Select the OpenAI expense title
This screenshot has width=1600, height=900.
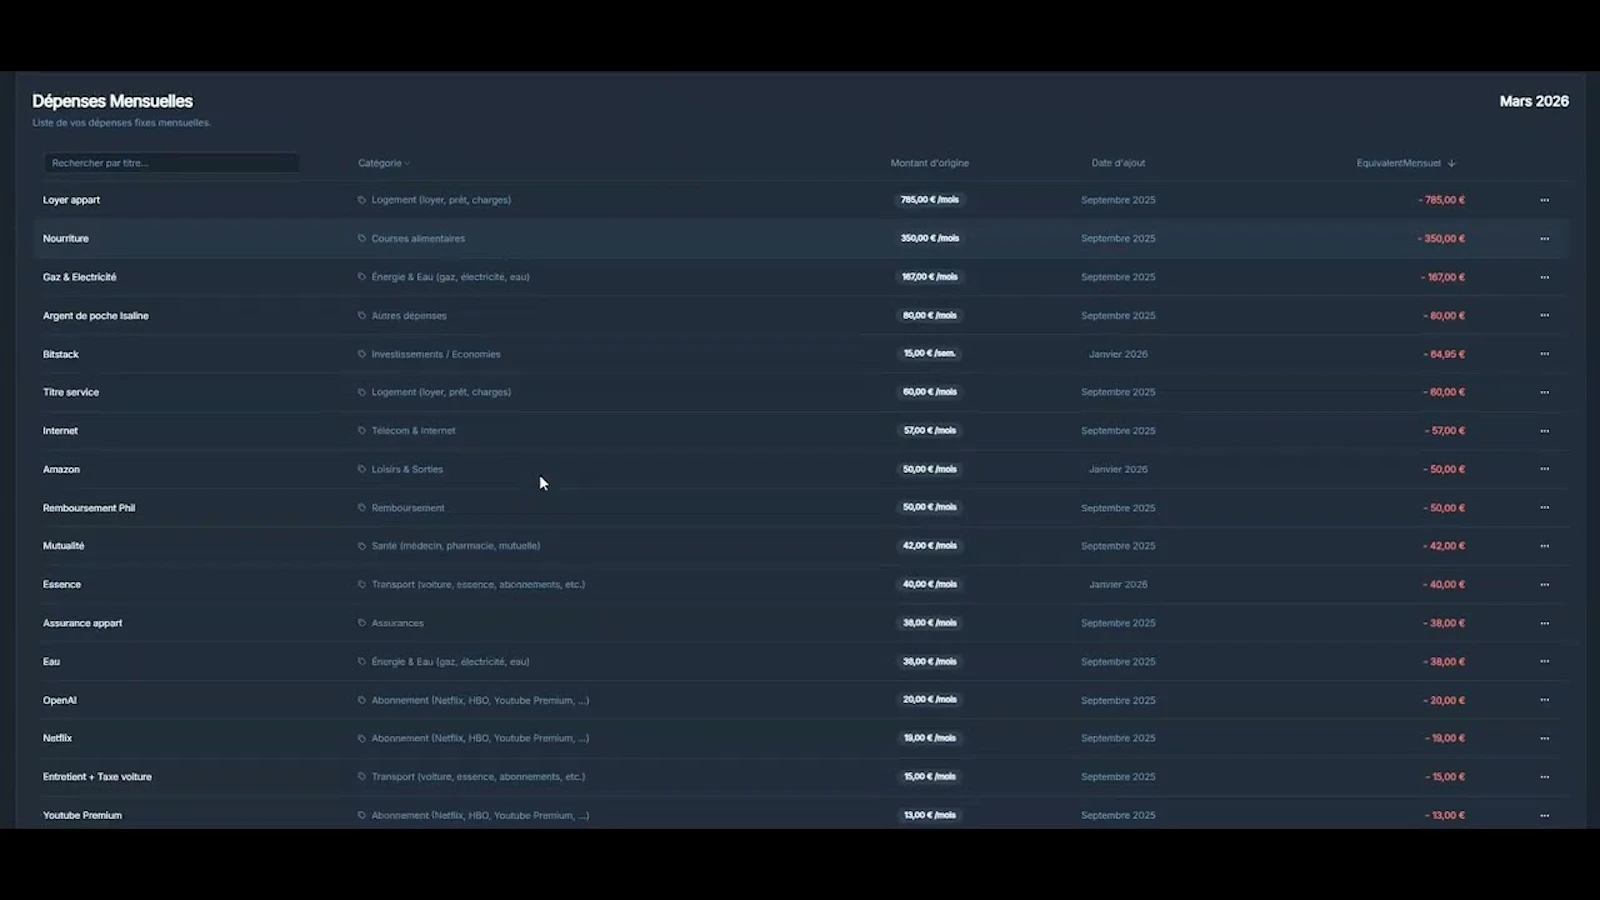pos(60,700)
